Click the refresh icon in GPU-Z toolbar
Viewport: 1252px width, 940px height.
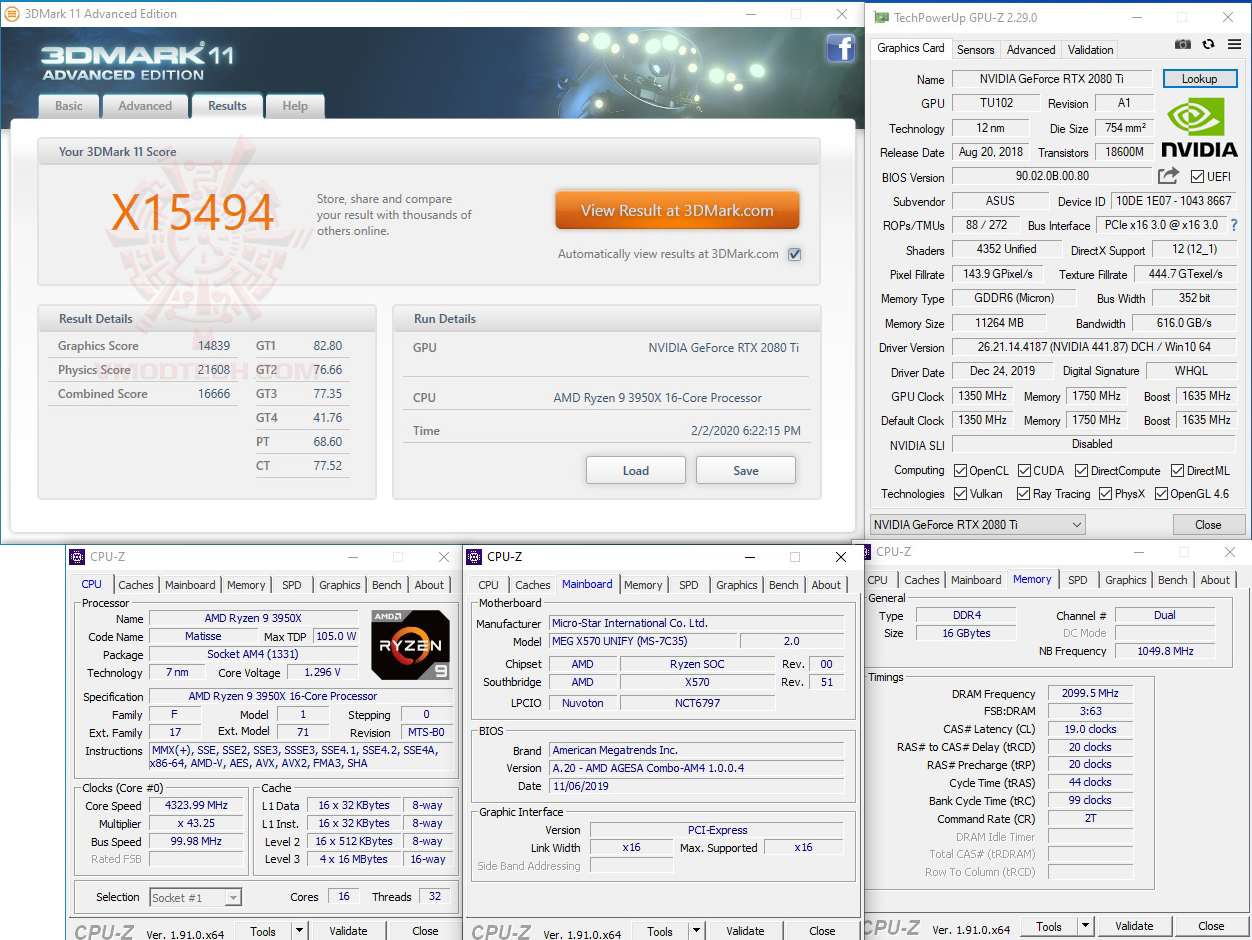point(1206,44)
